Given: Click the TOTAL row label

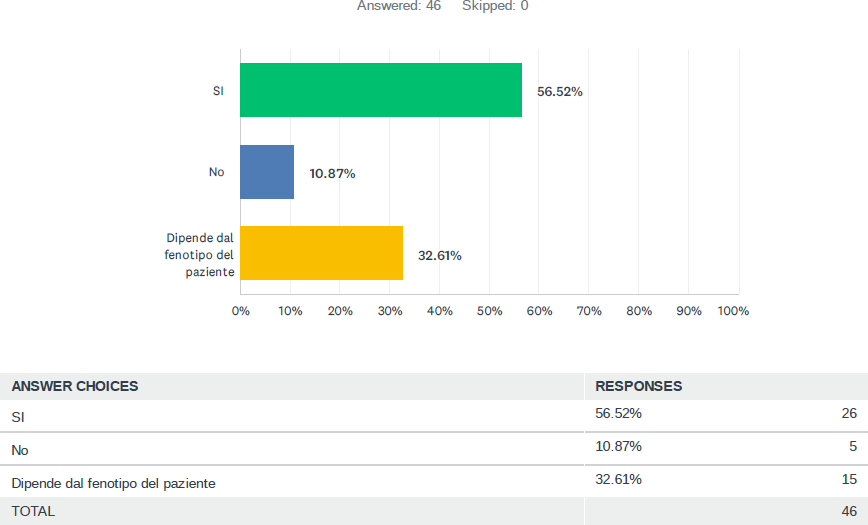Looking at the screenshot, I should click(33, 511).
